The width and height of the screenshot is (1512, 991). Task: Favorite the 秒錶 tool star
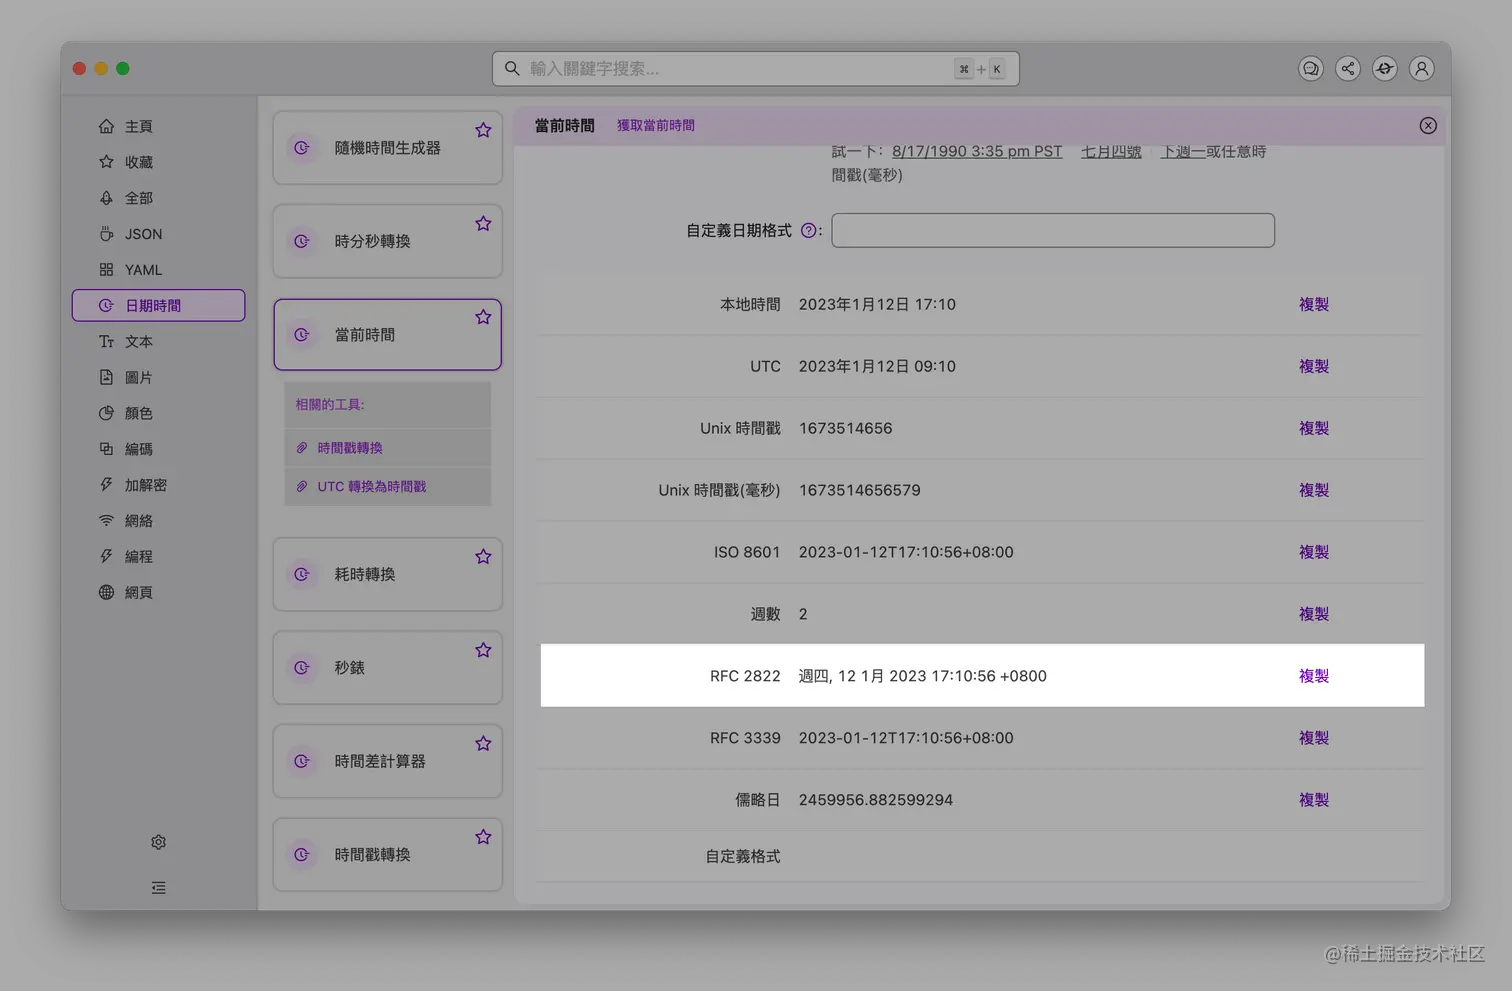point(483,650)
